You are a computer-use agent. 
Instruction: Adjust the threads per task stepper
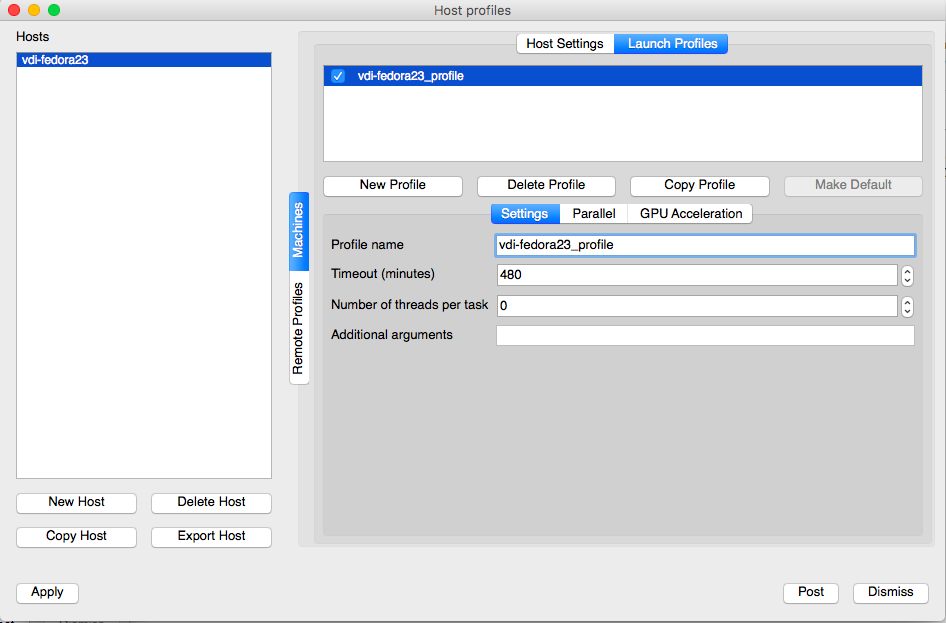[907, 306]
